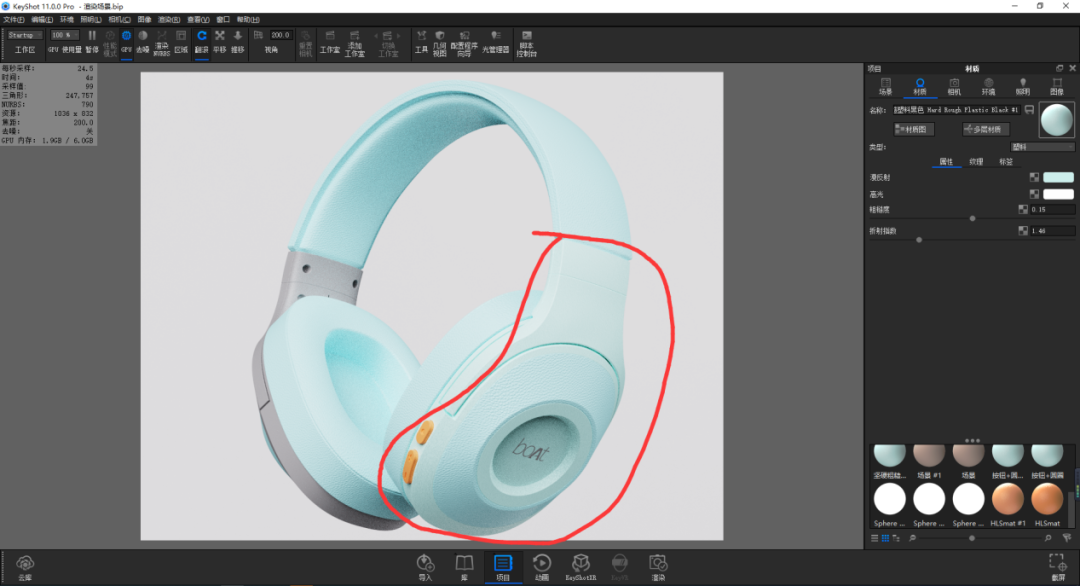This screenshot has width=1080, height=586.
Task: Click the material 名称 name field
Action: point(957,110)
